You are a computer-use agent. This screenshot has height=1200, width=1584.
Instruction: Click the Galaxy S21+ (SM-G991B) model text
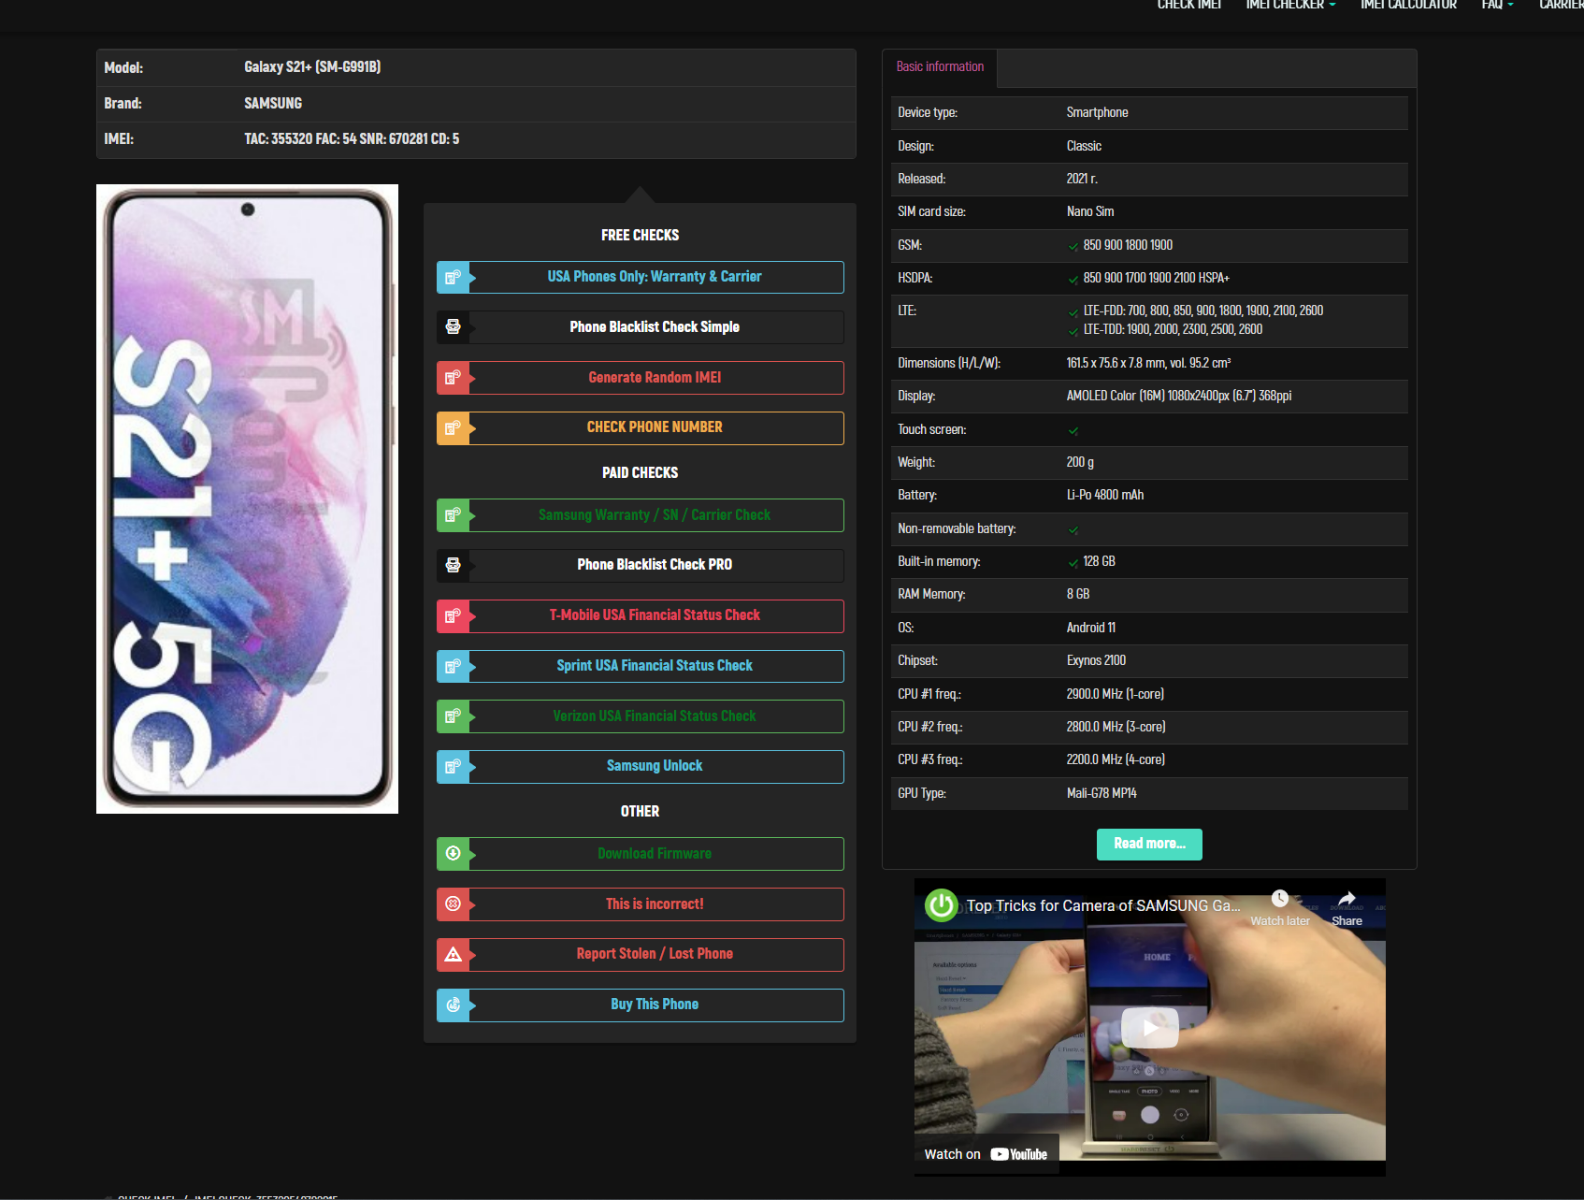click(312, 67)
